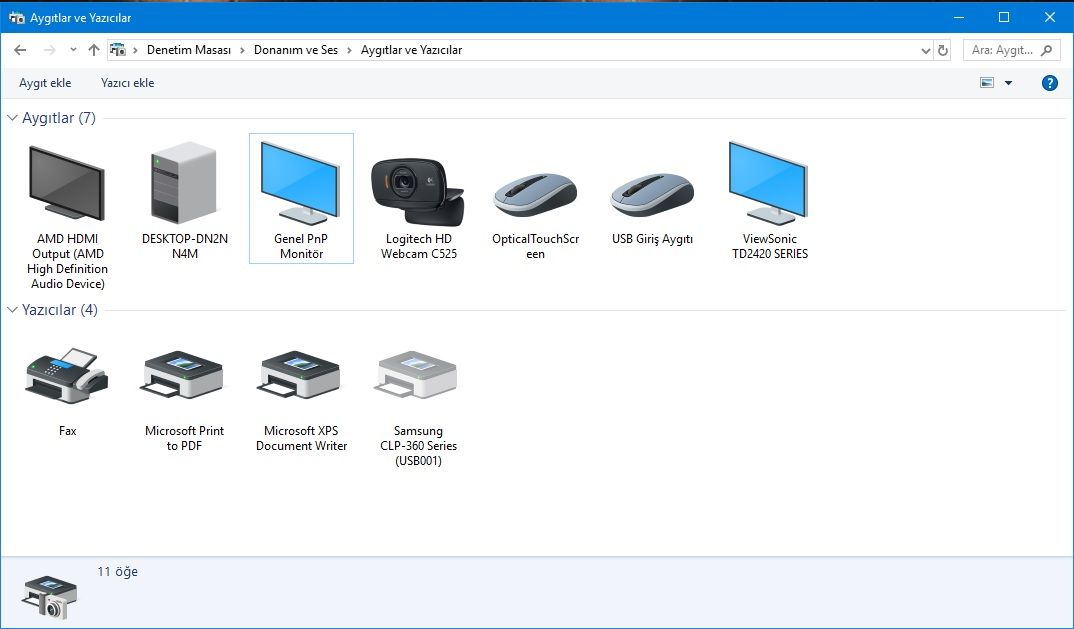Click the OpticalTouchScreen label text
The width and height of the screenshot is (1074, 629).
[536, 246]
